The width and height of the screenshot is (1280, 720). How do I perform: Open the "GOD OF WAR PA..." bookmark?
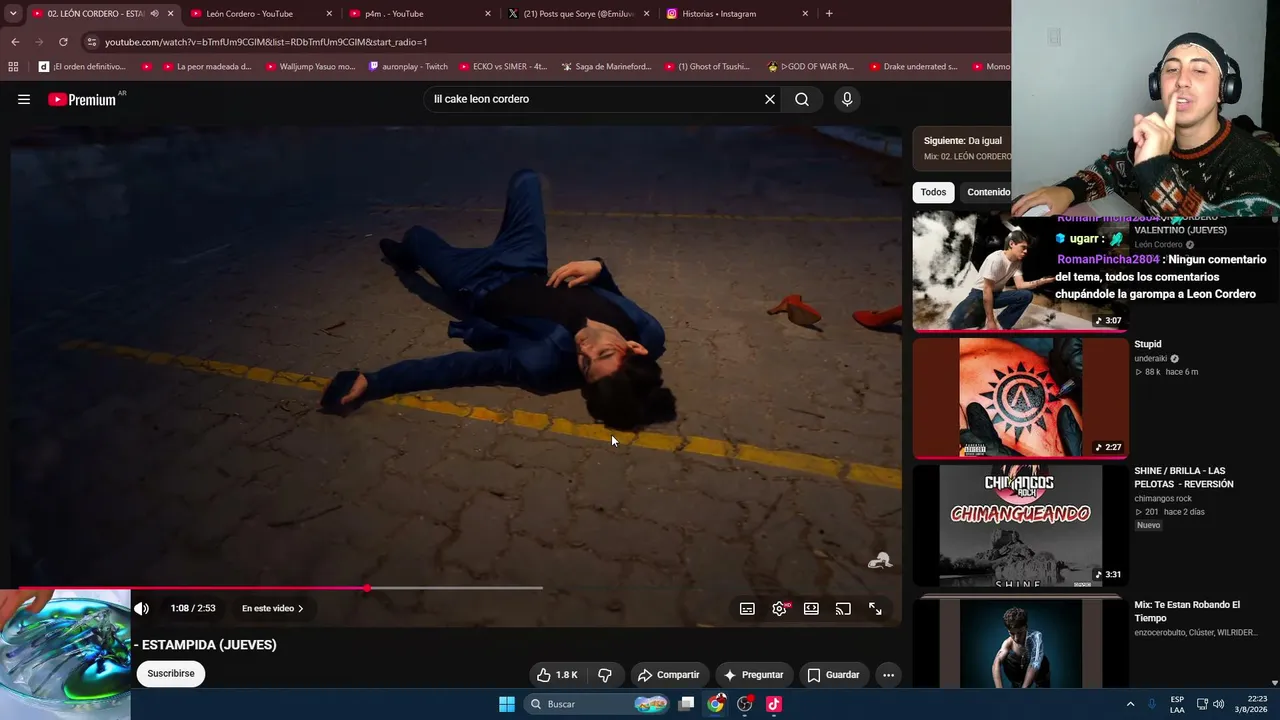811,67
